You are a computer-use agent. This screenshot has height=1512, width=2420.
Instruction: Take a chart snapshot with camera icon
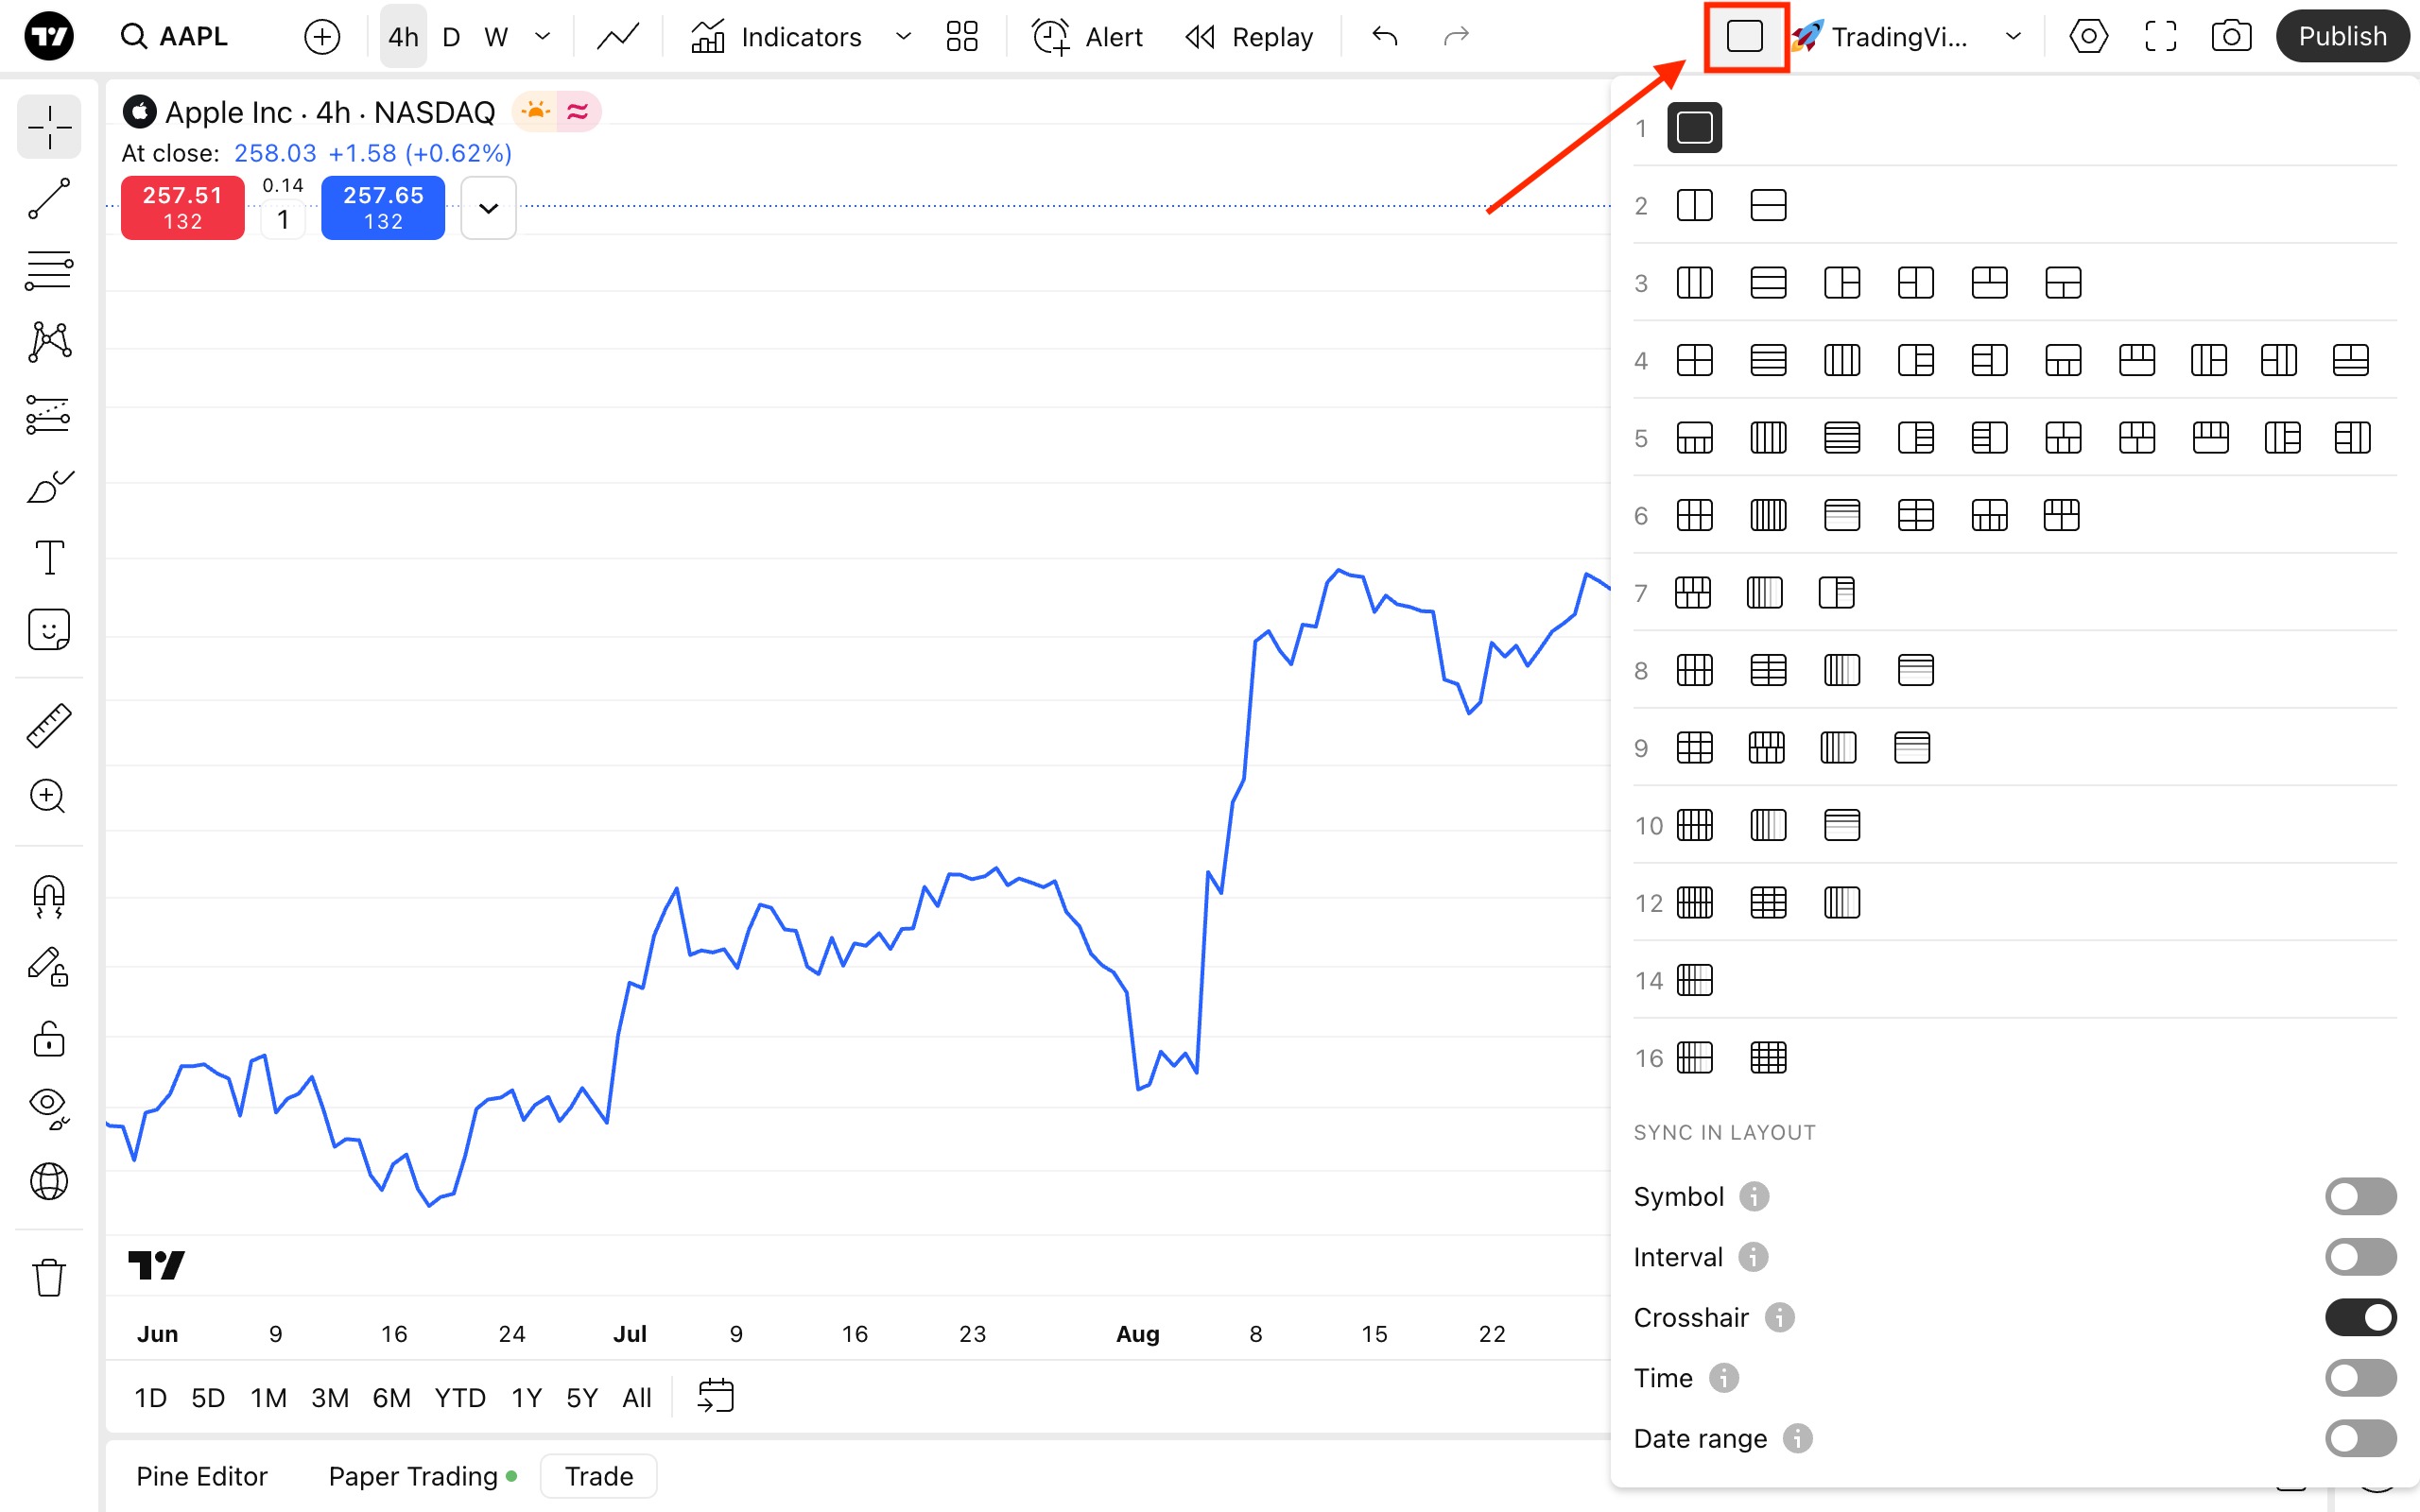pyautogui.click(x=2230, y=37)
